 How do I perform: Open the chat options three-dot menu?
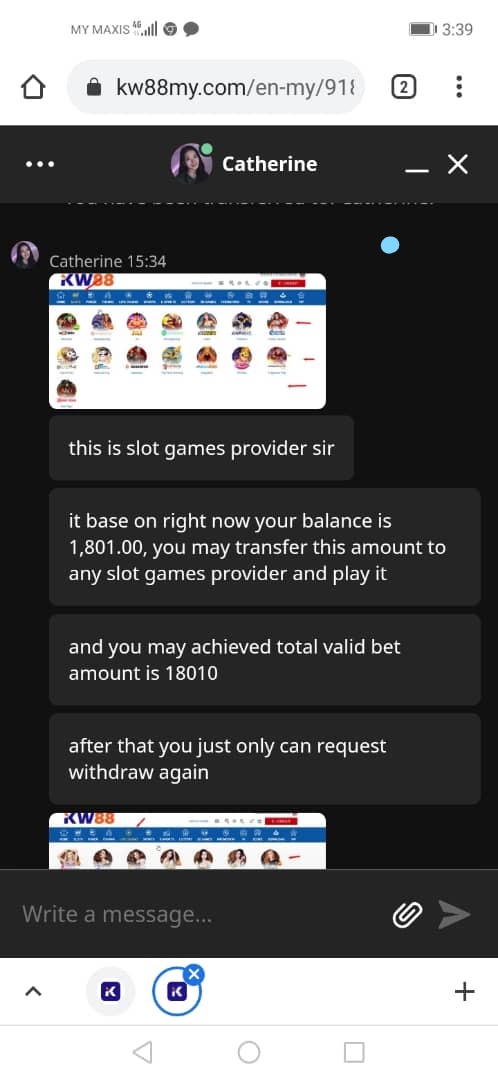pyautogui.click(x=39, y=165)
